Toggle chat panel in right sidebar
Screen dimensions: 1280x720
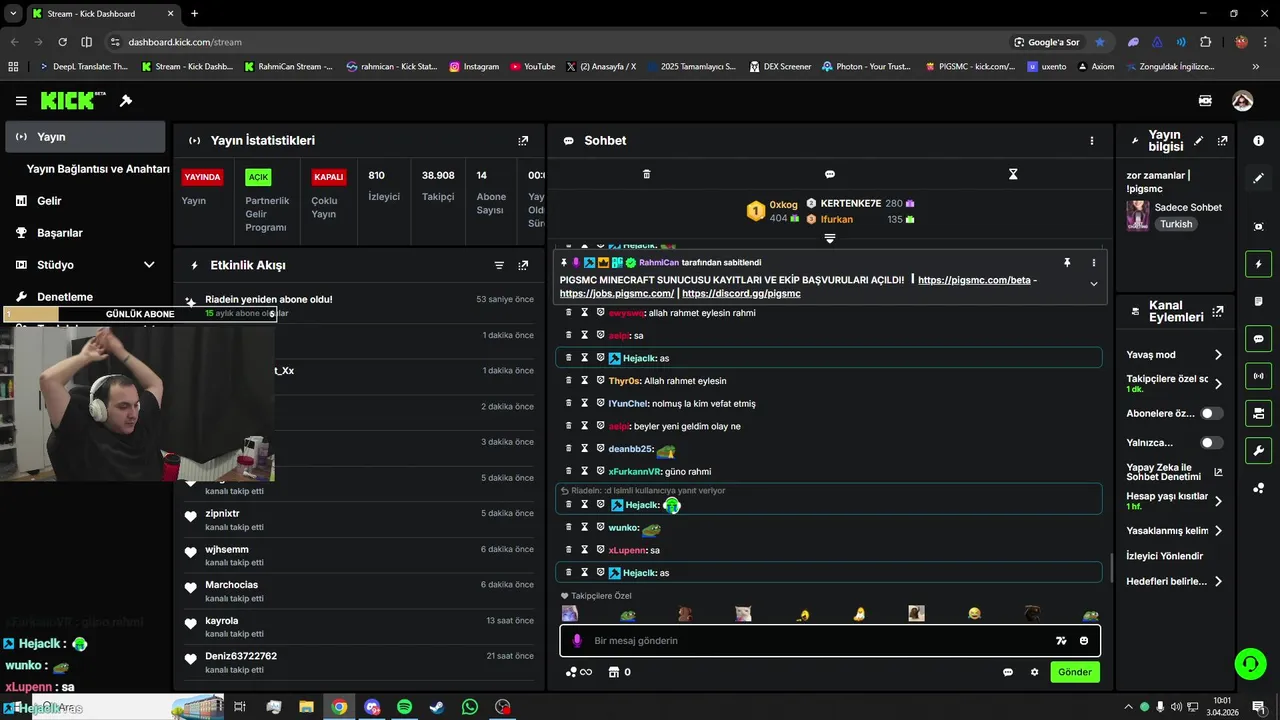1258,339
